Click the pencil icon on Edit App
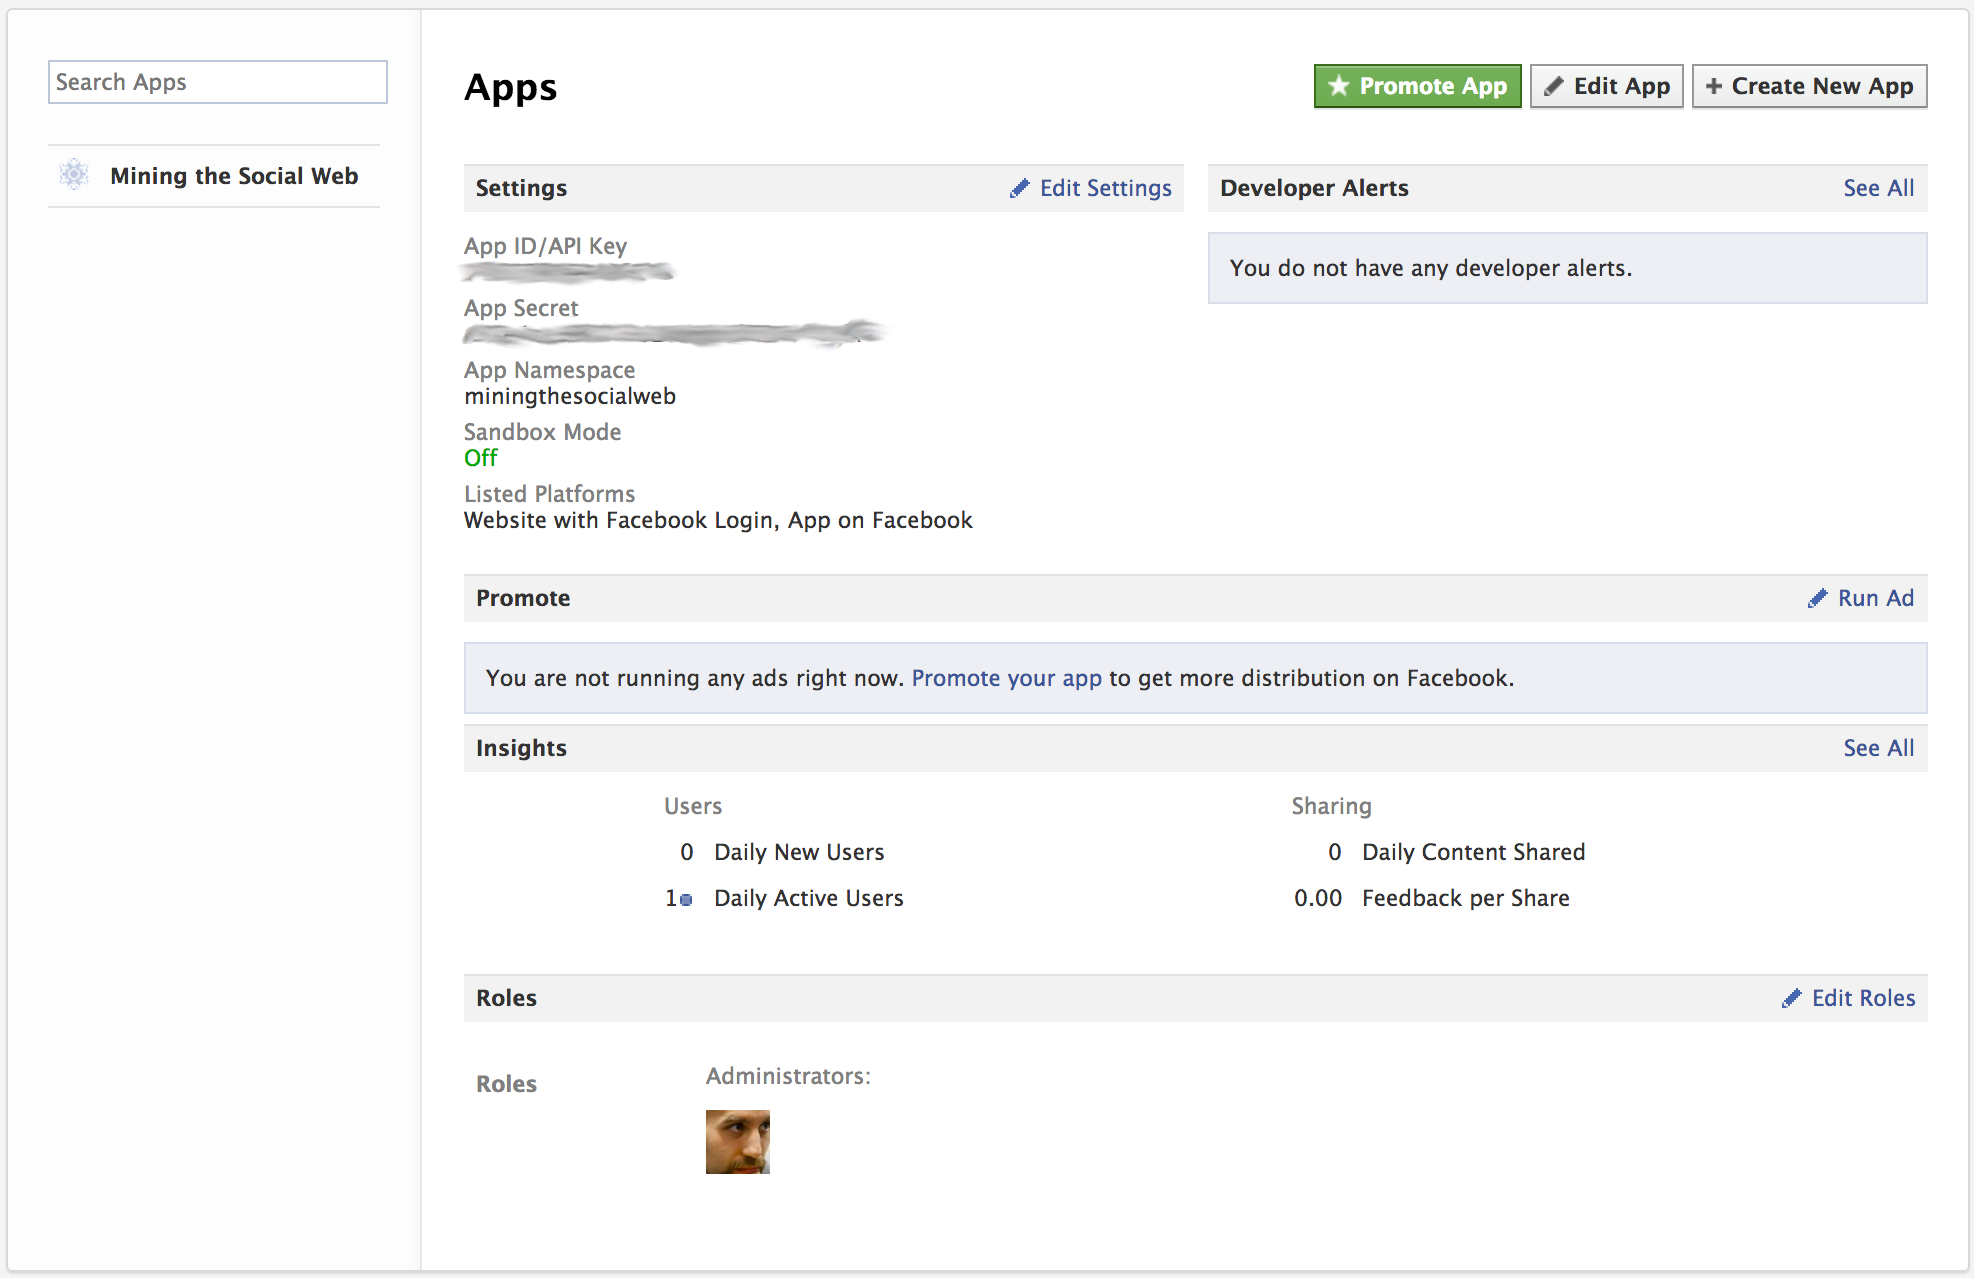This screenshot has height=1278, width=1974. coord(1553,86)
